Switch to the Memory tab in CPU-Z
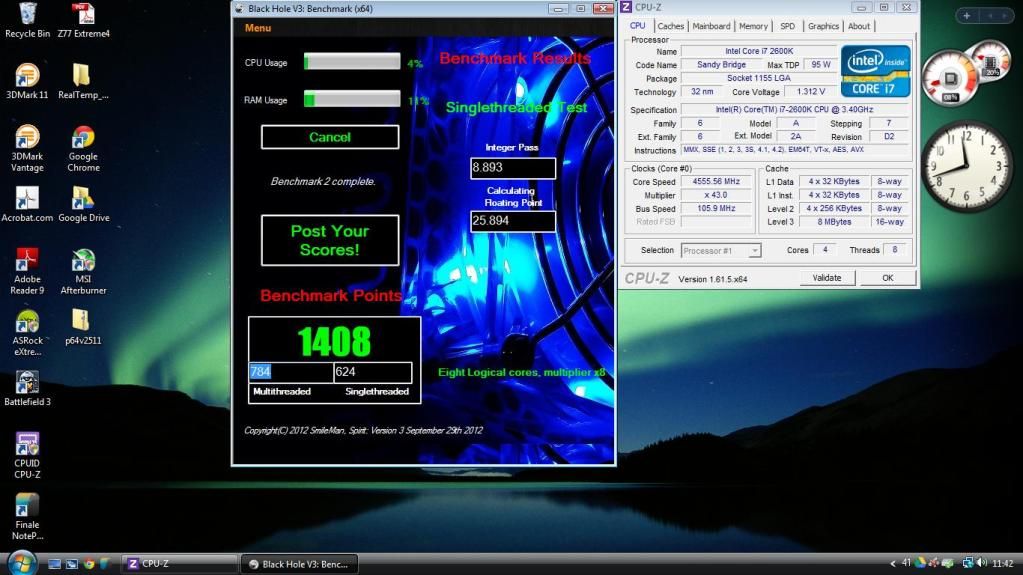Image resolution: width=1023 pixels, height=575 pixels. (754, 26)
